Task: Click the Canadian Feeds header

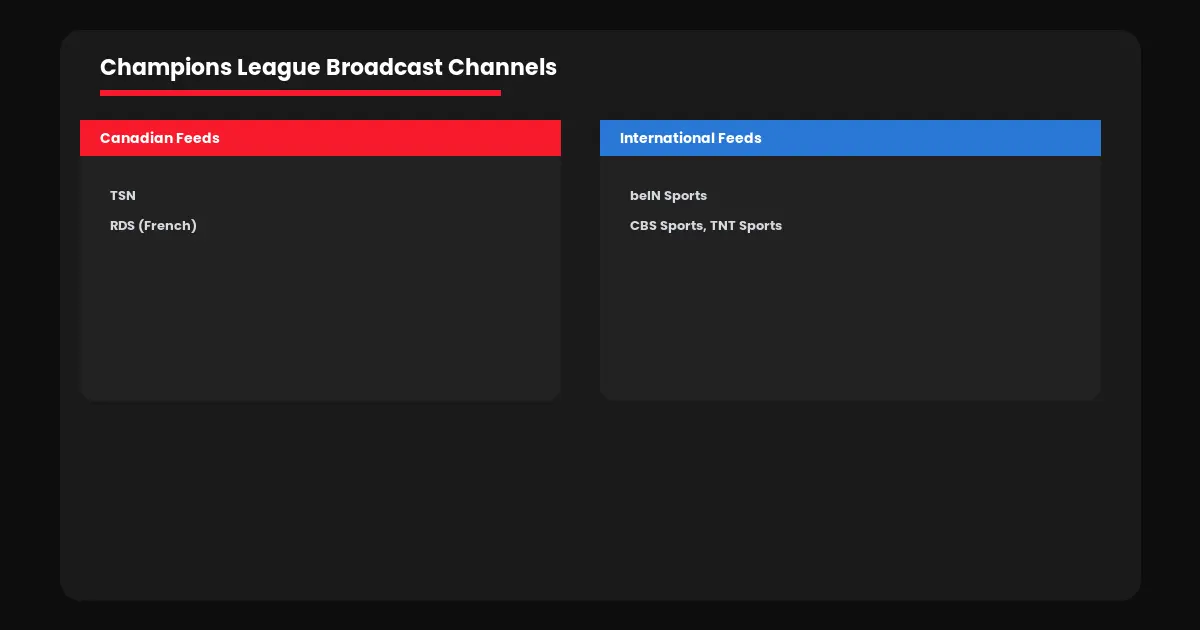Action: [320, 138]
